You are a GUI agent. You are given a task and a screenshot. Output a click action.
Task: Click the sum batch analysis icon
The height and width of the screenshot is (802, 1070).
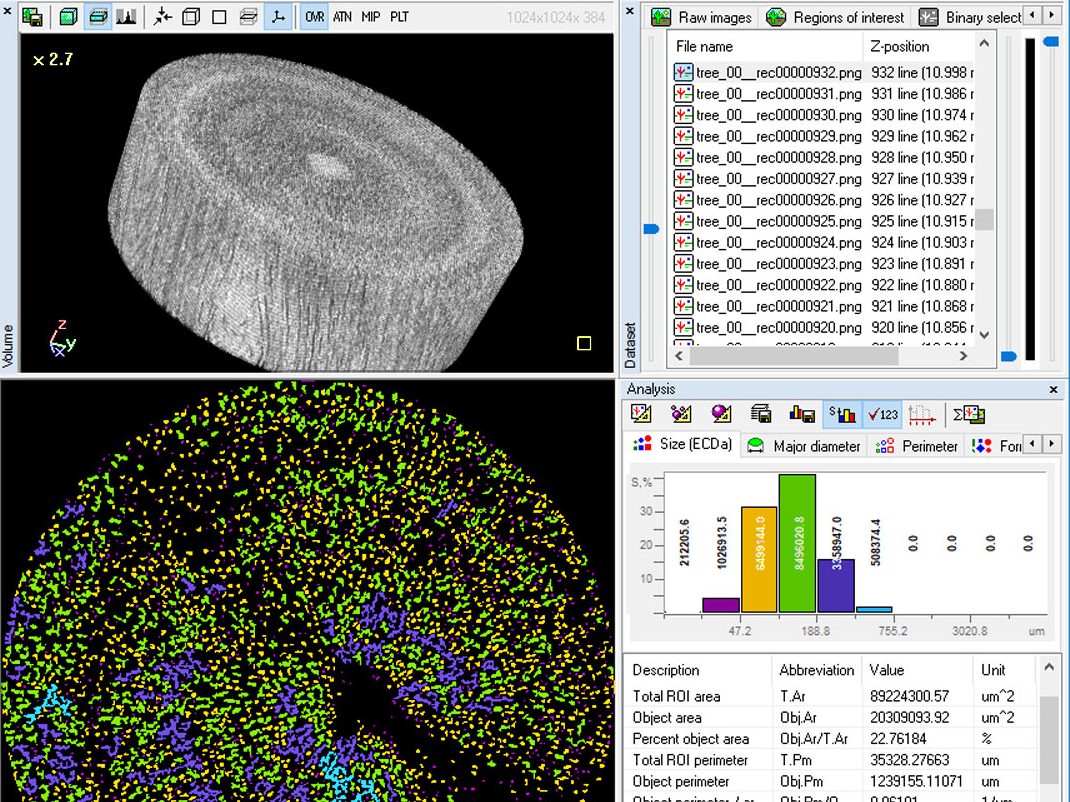(969, 413)
